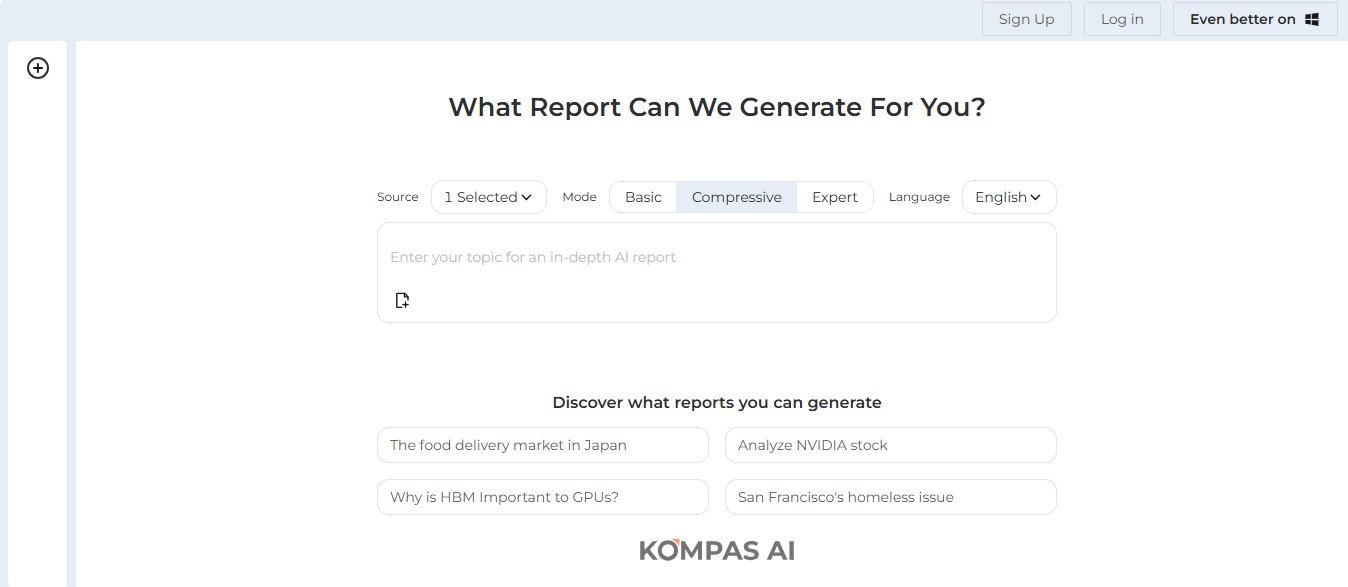
Task: Pick the Analyze NVIDIA stock suggestion
Action: (x=890, y=445)
